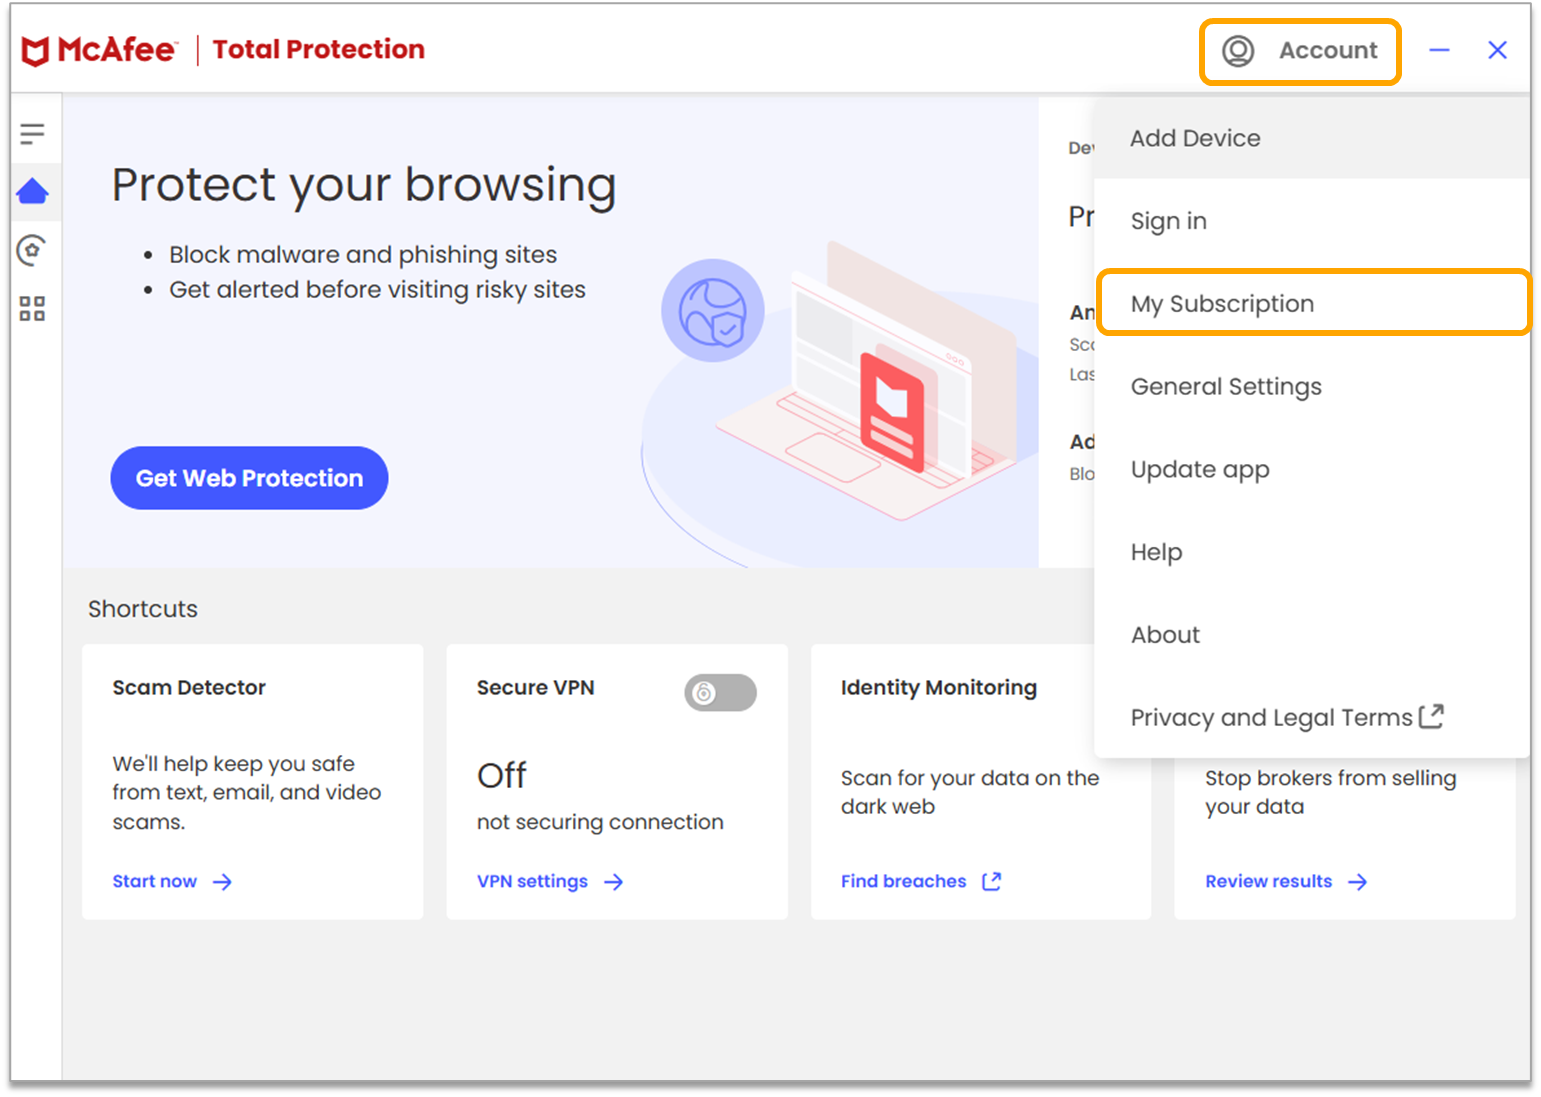Click the hamburger menu icon in sidebar

click(x=32, y=133)
